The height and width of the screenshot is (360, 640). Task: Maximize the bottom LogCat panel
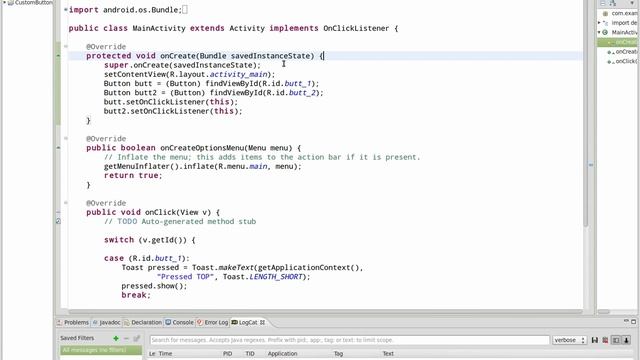633,322
